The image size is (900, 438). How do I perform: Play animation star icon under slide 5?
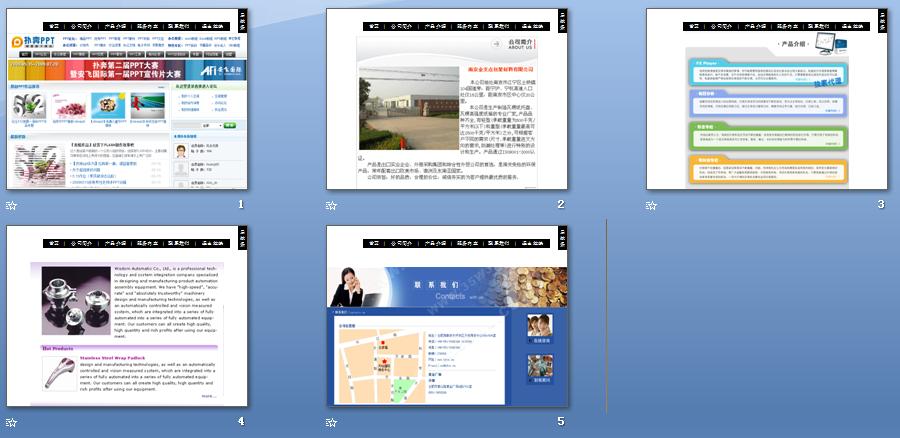pos(331,423)
